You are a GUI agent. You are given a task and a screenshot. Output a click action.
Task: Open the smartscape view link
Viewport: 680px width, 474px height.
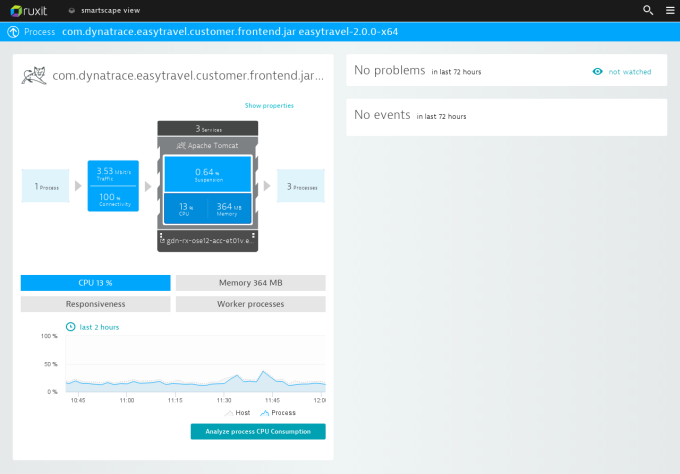(x=110, y=10)
